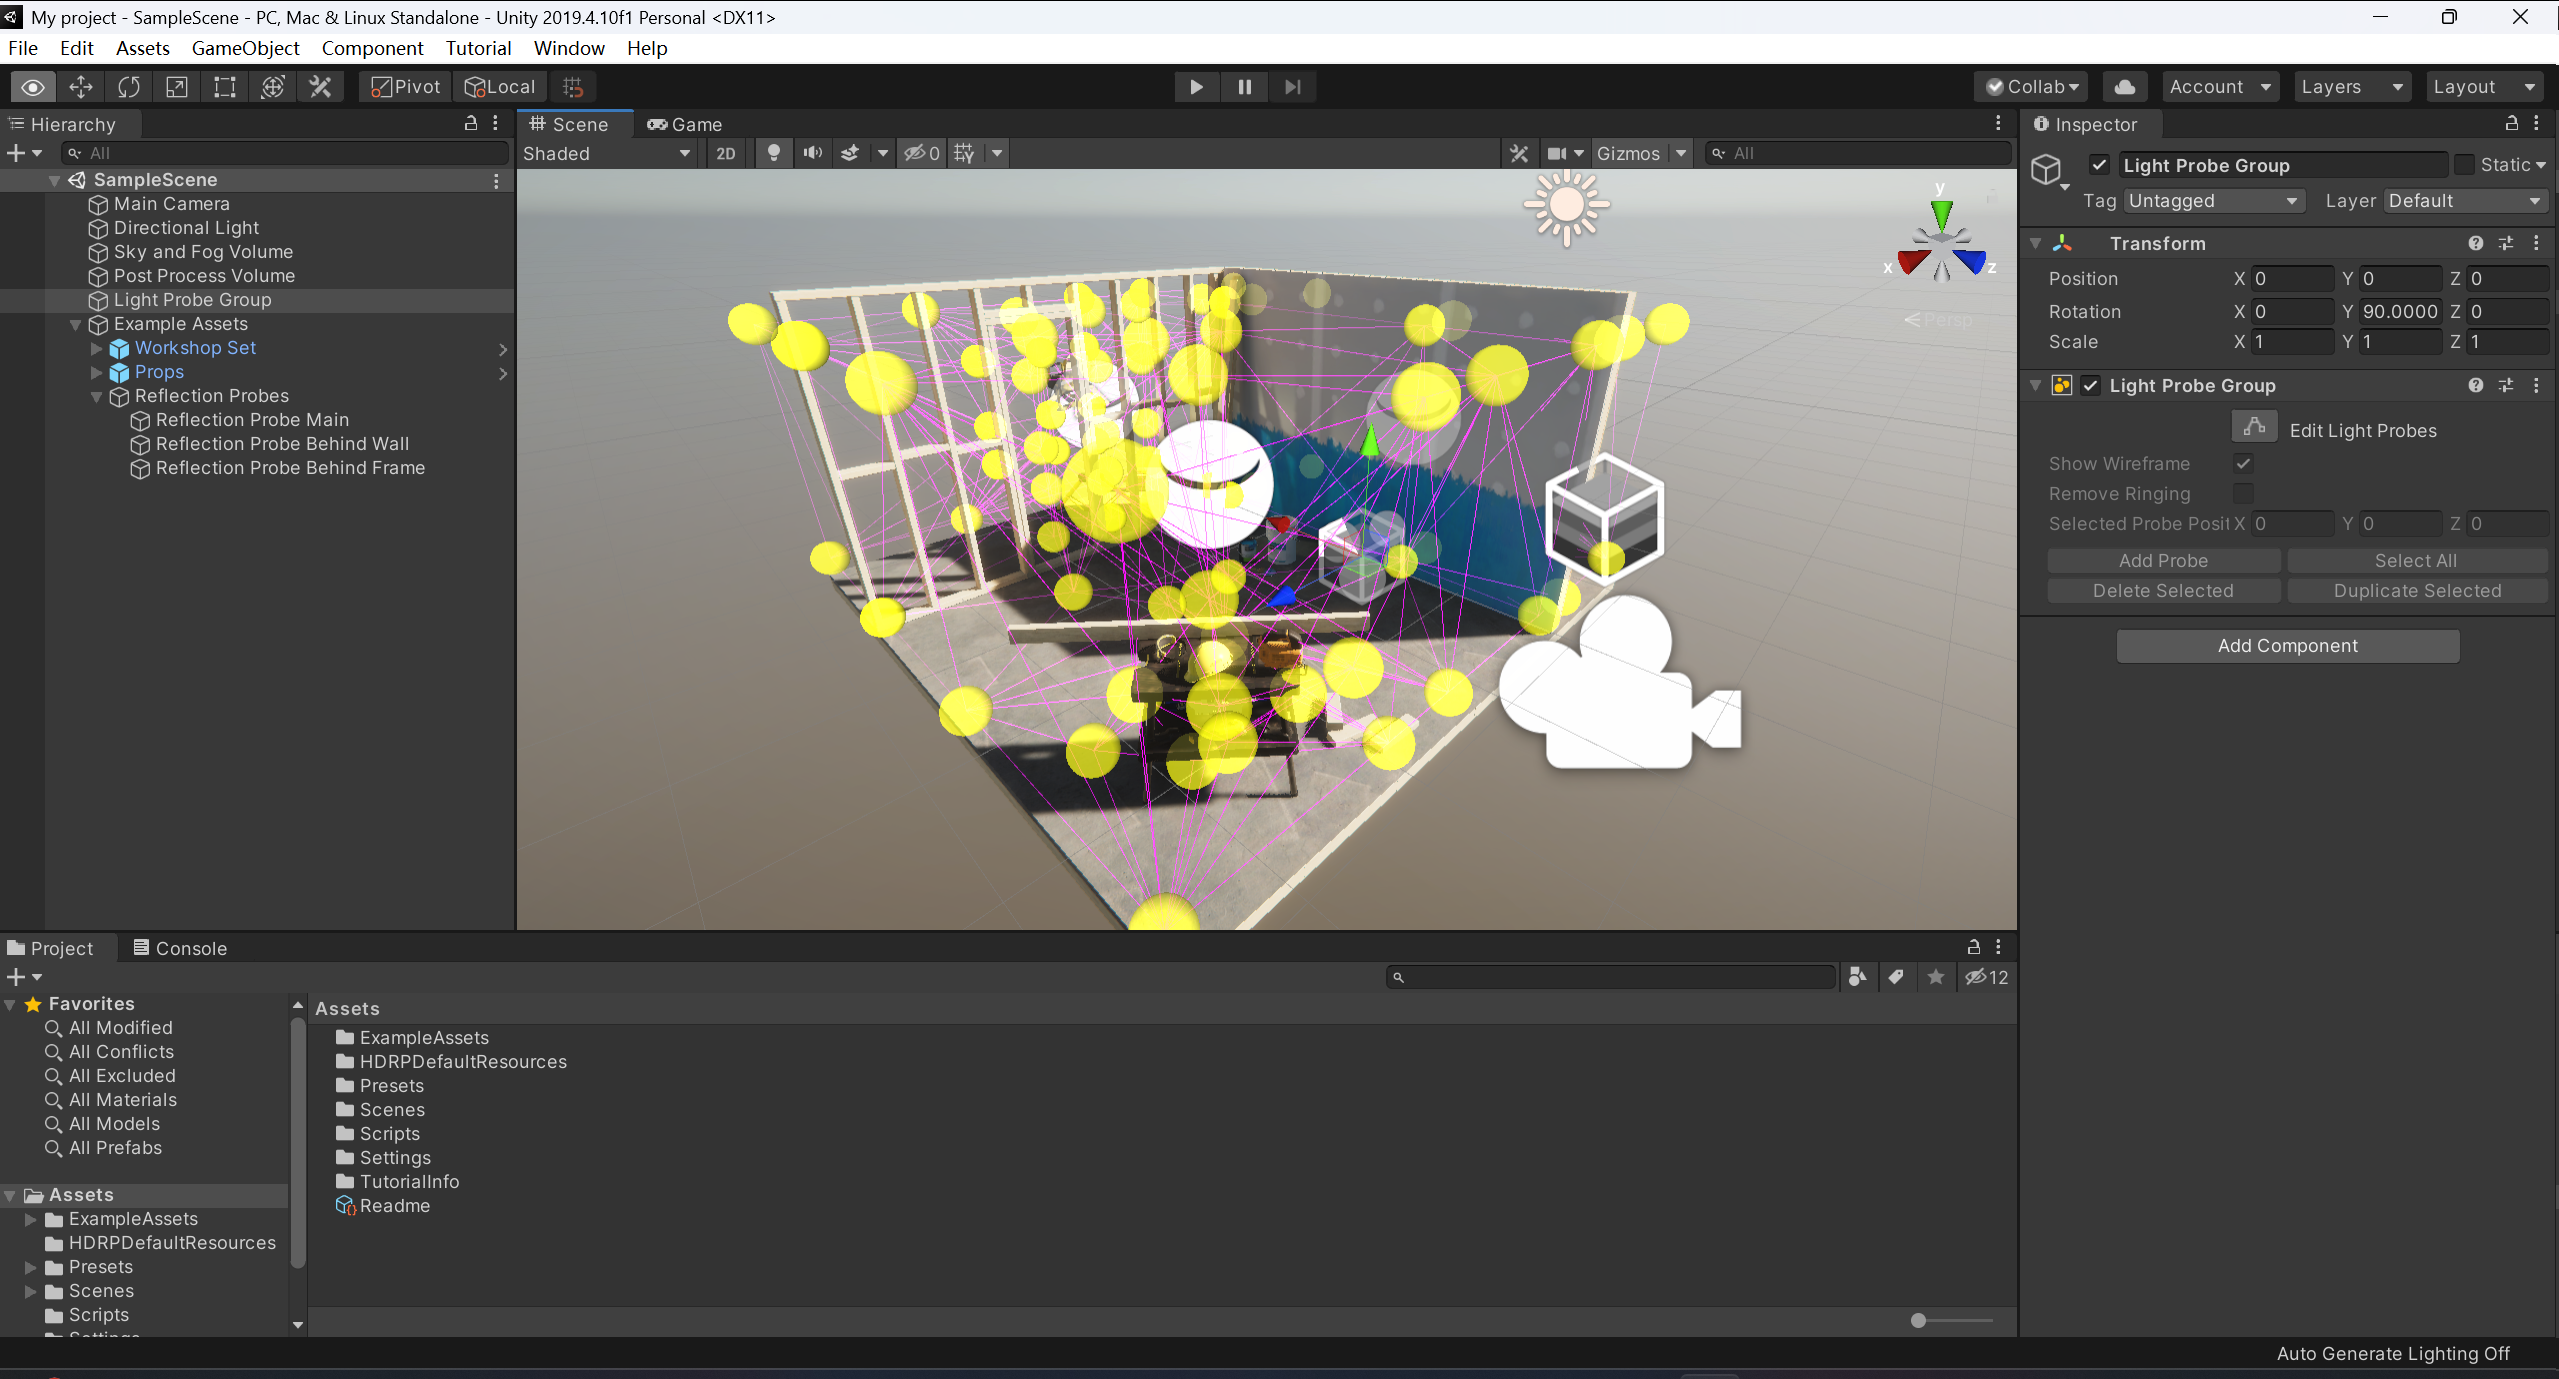Toggle the 2D view mode
The image size is (2559, 1379).
726,153
